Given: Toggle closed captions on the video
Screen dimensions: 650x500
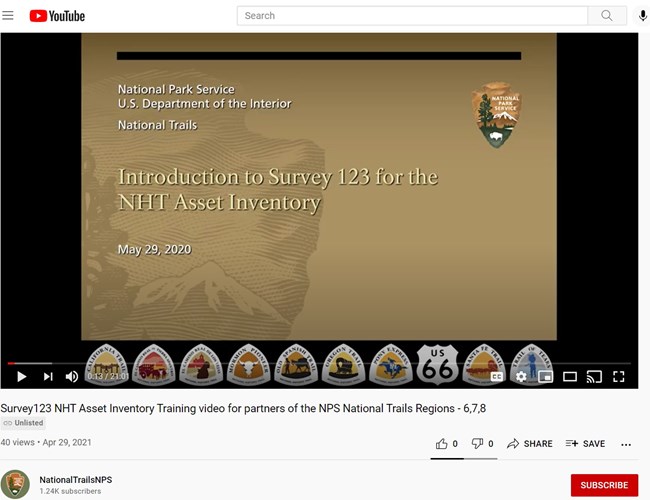Looking at the screenshot, I should coord(496,377).
